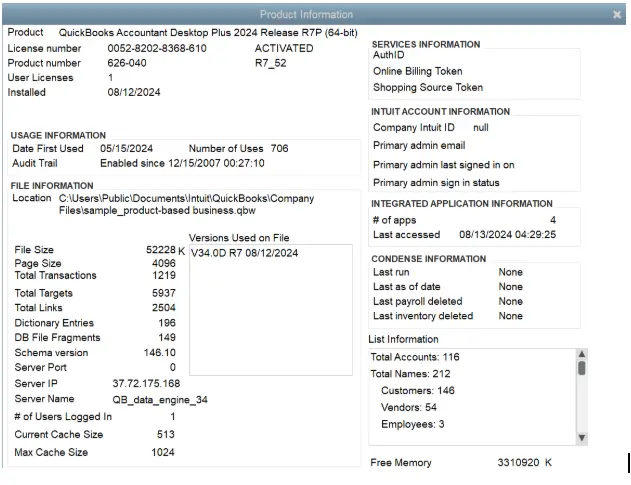Click the Server Port value 0

click(x=173, y=367)
